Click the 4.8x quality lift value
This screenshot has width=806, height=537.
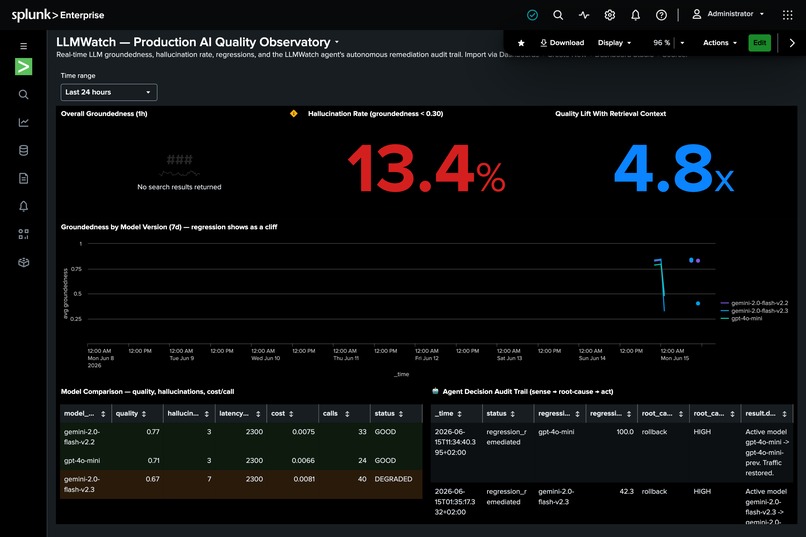(674, 169)
